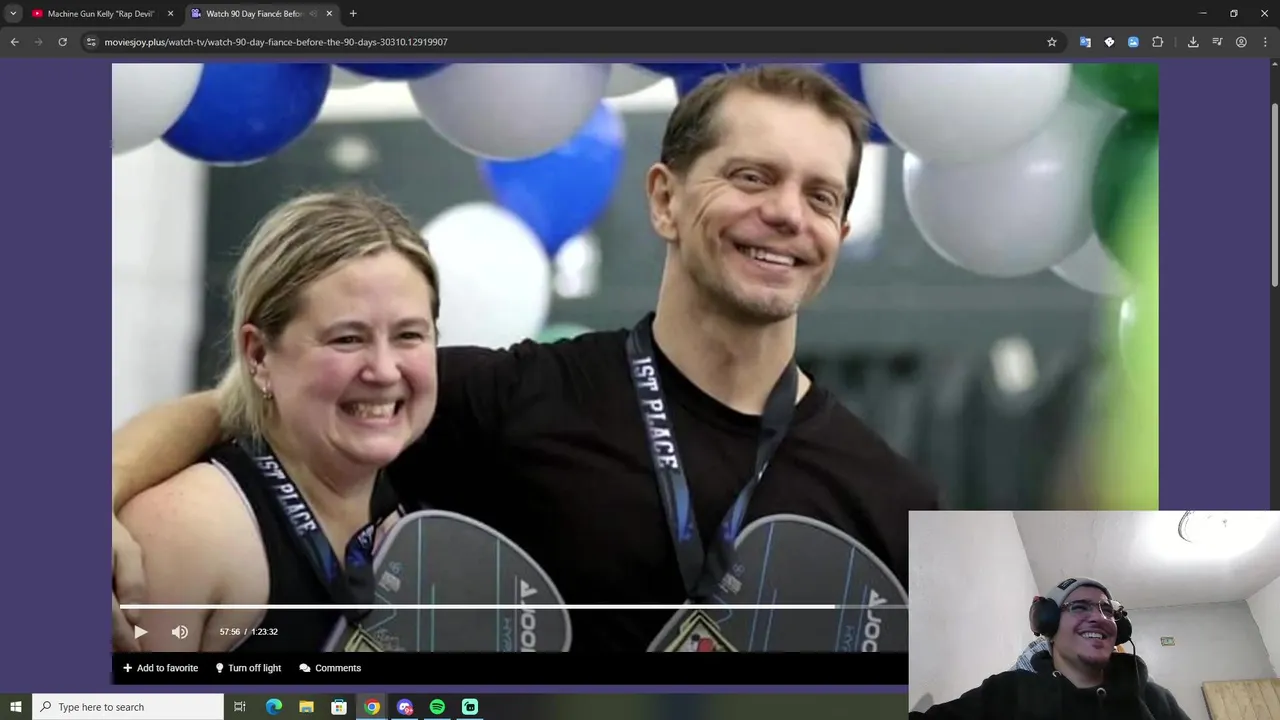Click the page vertical scrollbar

pyautogui.click(x=1274, y=195)
